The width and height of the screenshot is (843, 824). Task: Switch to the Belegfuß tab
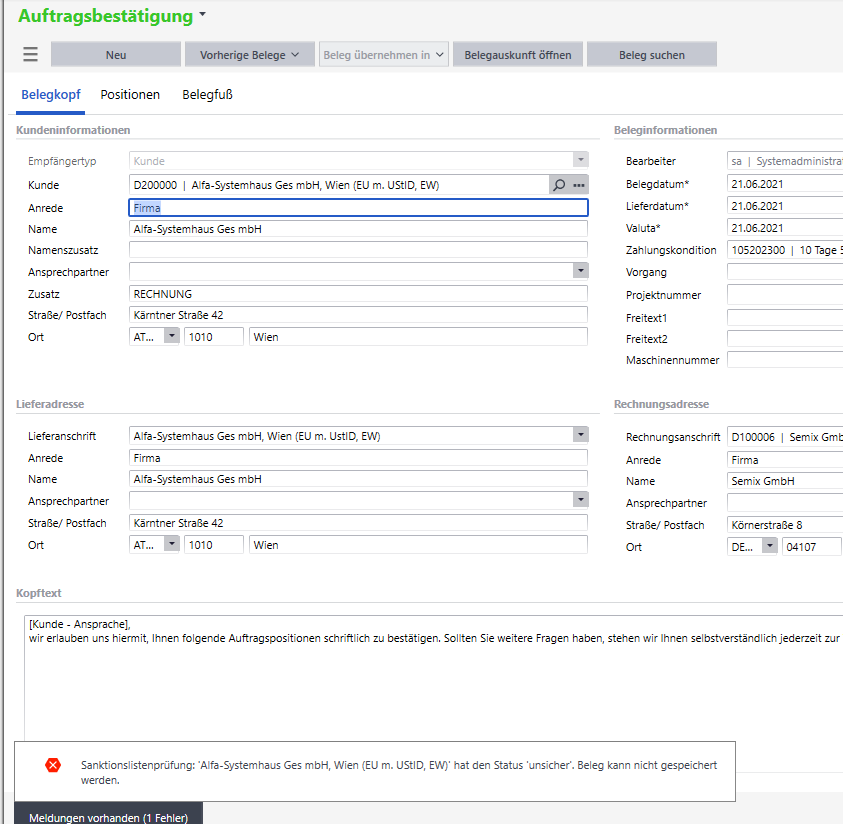(x=207, y=95)
